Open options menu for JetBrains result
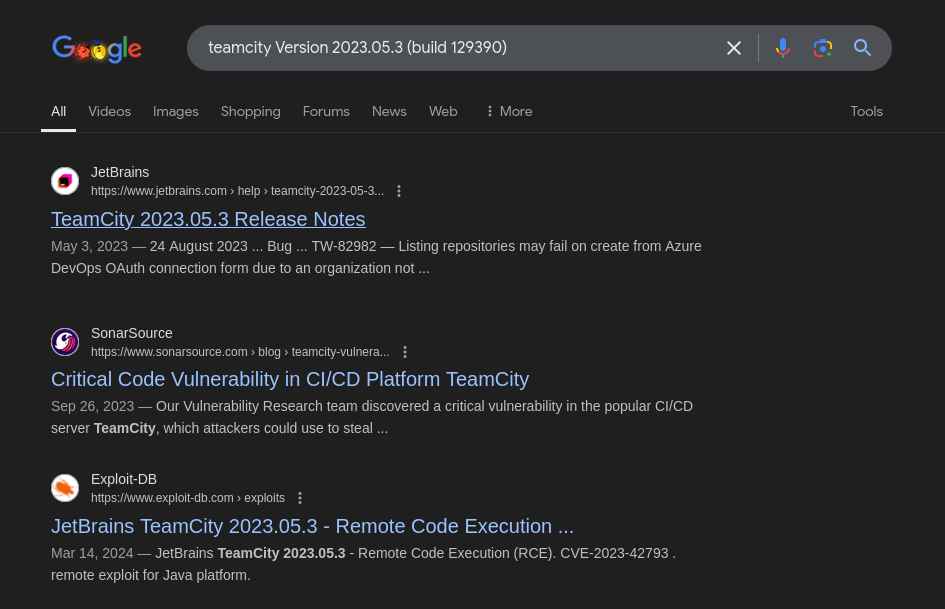This screenshot has height=609, width=945. point(399,191)
